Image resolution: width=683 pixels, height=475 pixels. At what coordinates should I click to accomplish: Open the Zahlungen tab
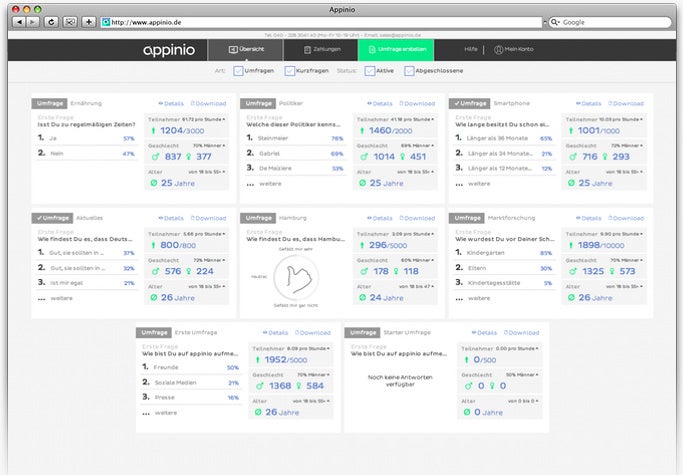321,50
